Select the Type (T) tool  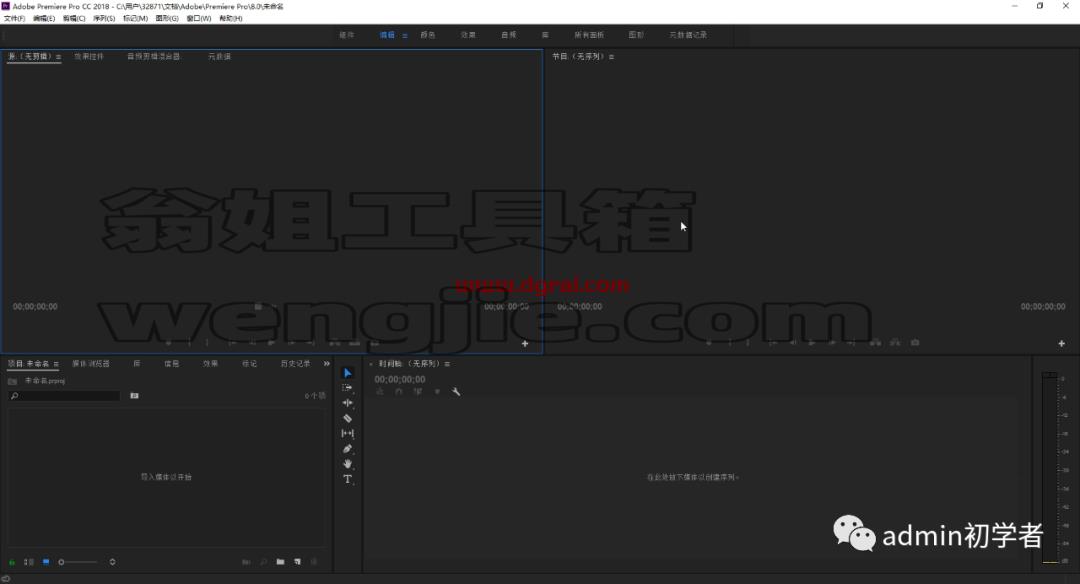point(348,479)
